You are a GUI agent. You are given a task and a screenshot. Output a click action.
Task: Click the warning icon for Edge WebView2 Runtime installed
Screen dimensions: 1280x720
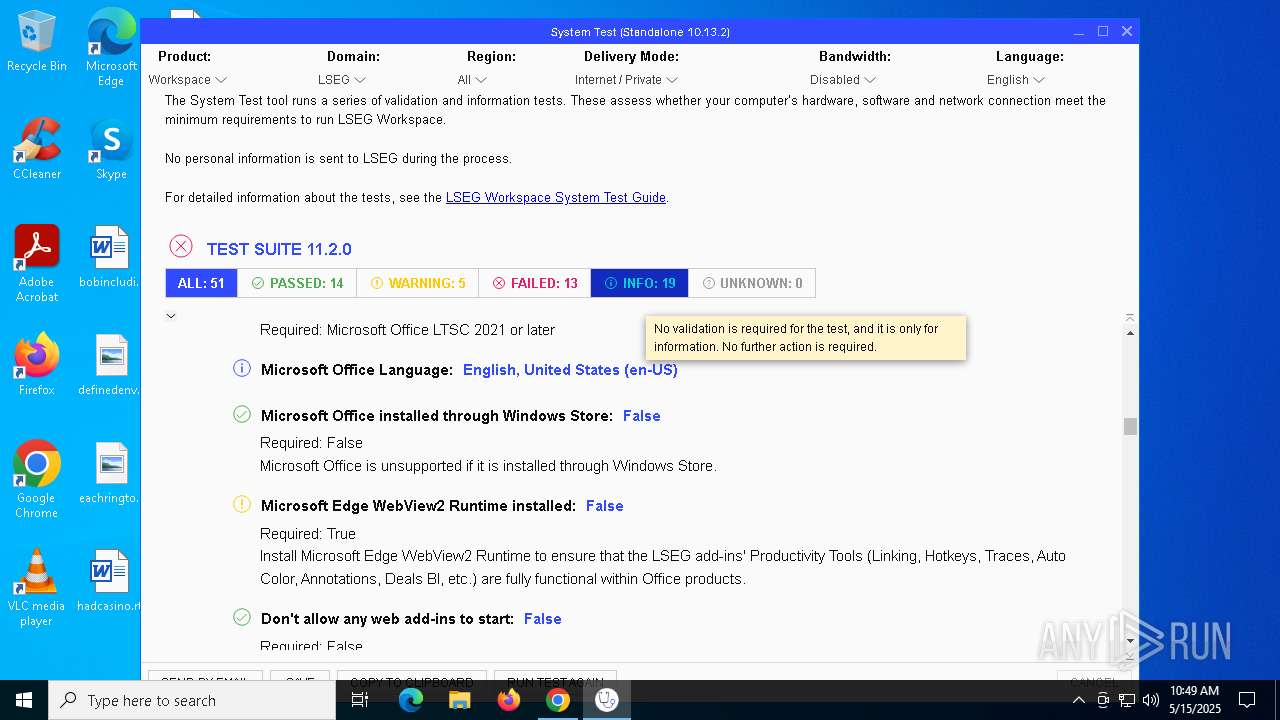click(x=242, y=504)
